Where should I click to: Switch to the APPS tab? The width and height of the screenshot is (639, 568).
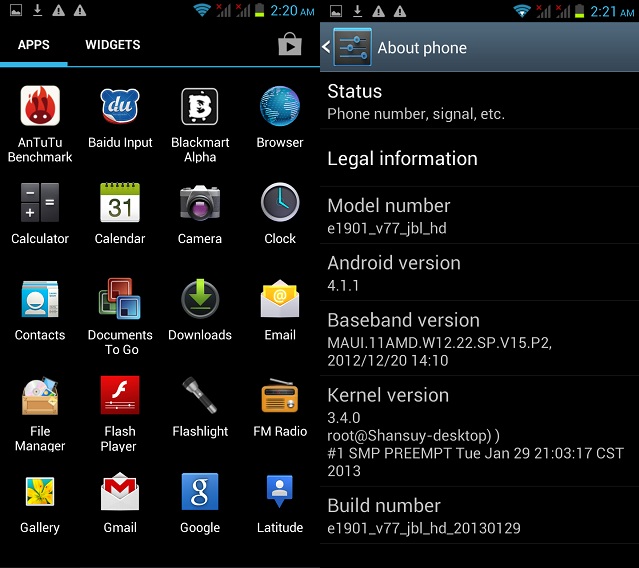tap(33, 44)
